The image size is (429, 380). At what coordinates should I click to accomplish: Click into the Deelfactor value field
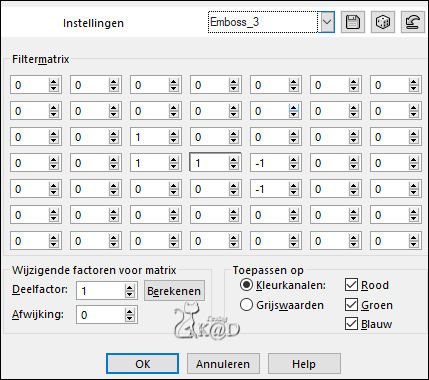click(101, 291)
